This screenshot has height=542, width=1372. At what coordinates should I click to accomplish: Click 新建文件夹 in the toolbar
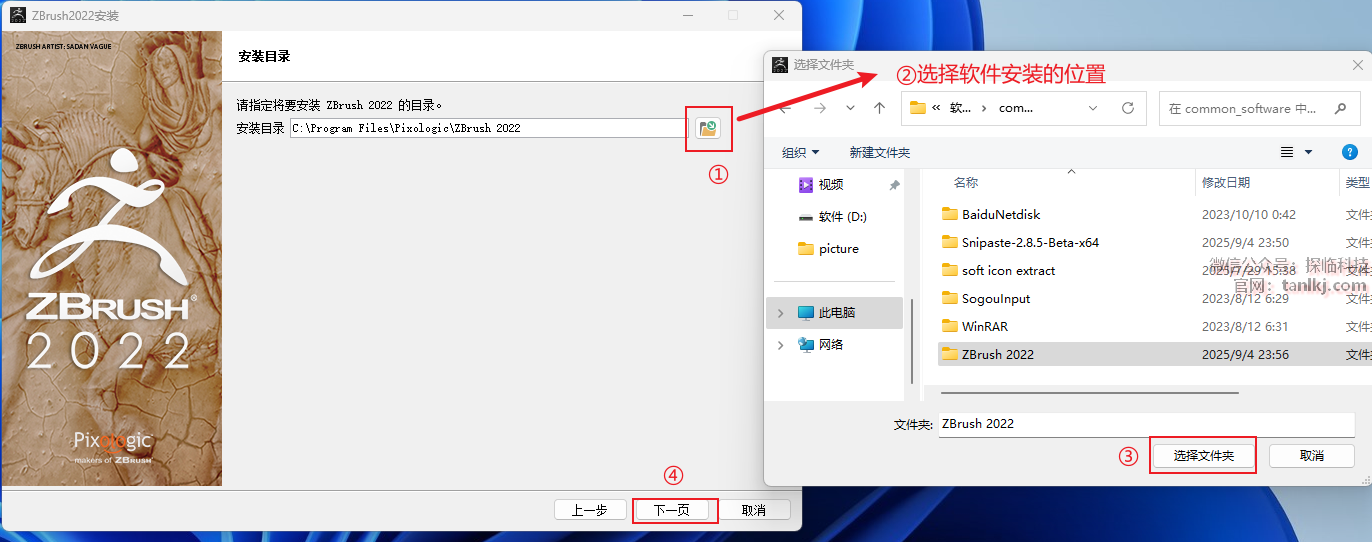coord(880,153)
